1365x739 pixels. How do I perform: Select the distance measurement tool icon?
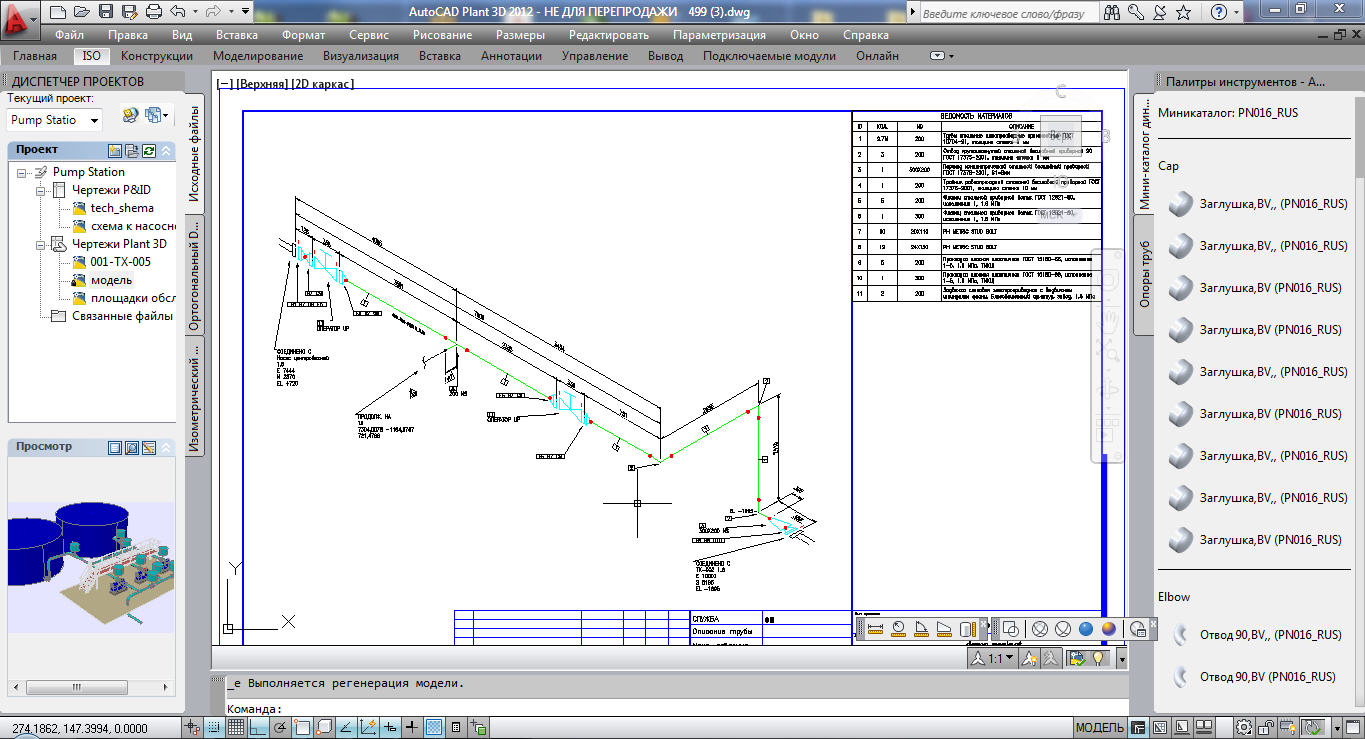pyautogui.click(x=876, y=630)
